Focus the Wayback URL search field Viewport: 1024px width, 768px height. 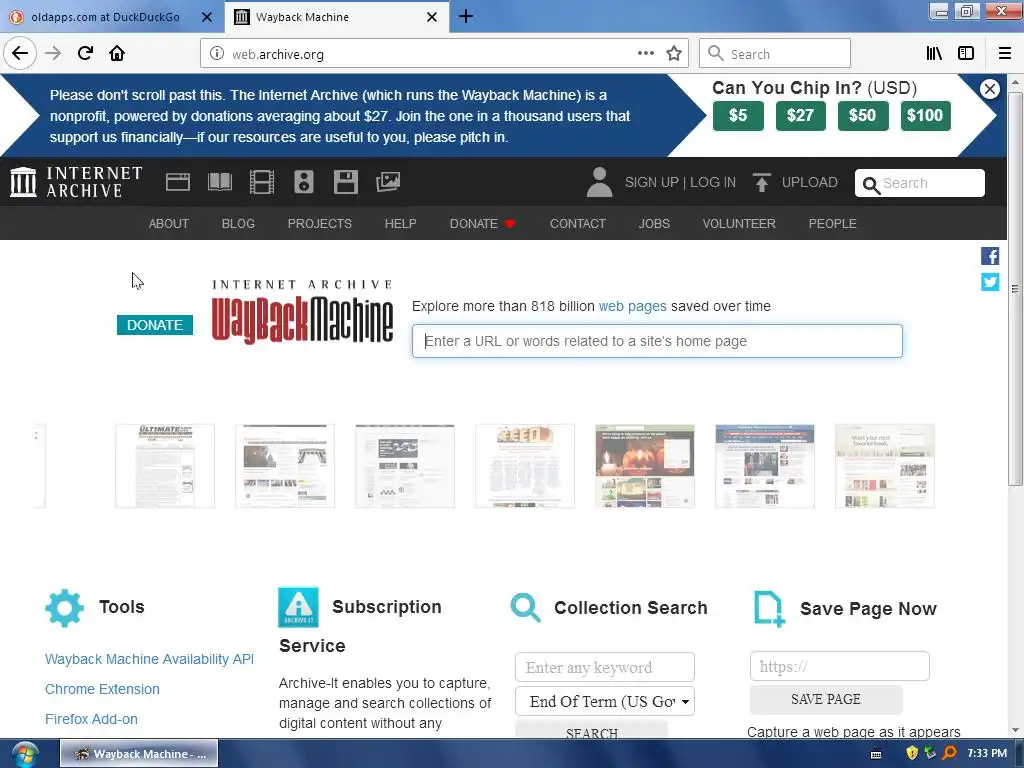tap(657, 341)
